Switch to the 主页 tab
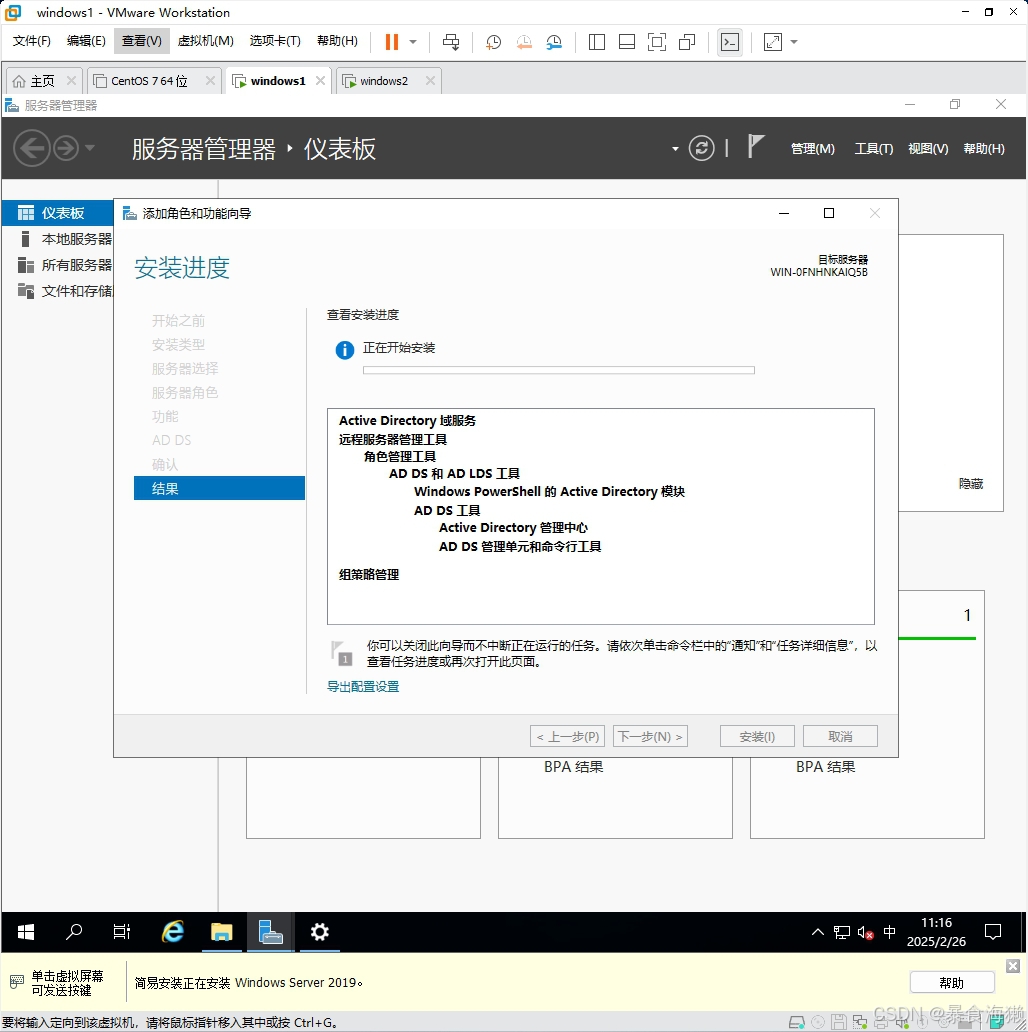 43,81
